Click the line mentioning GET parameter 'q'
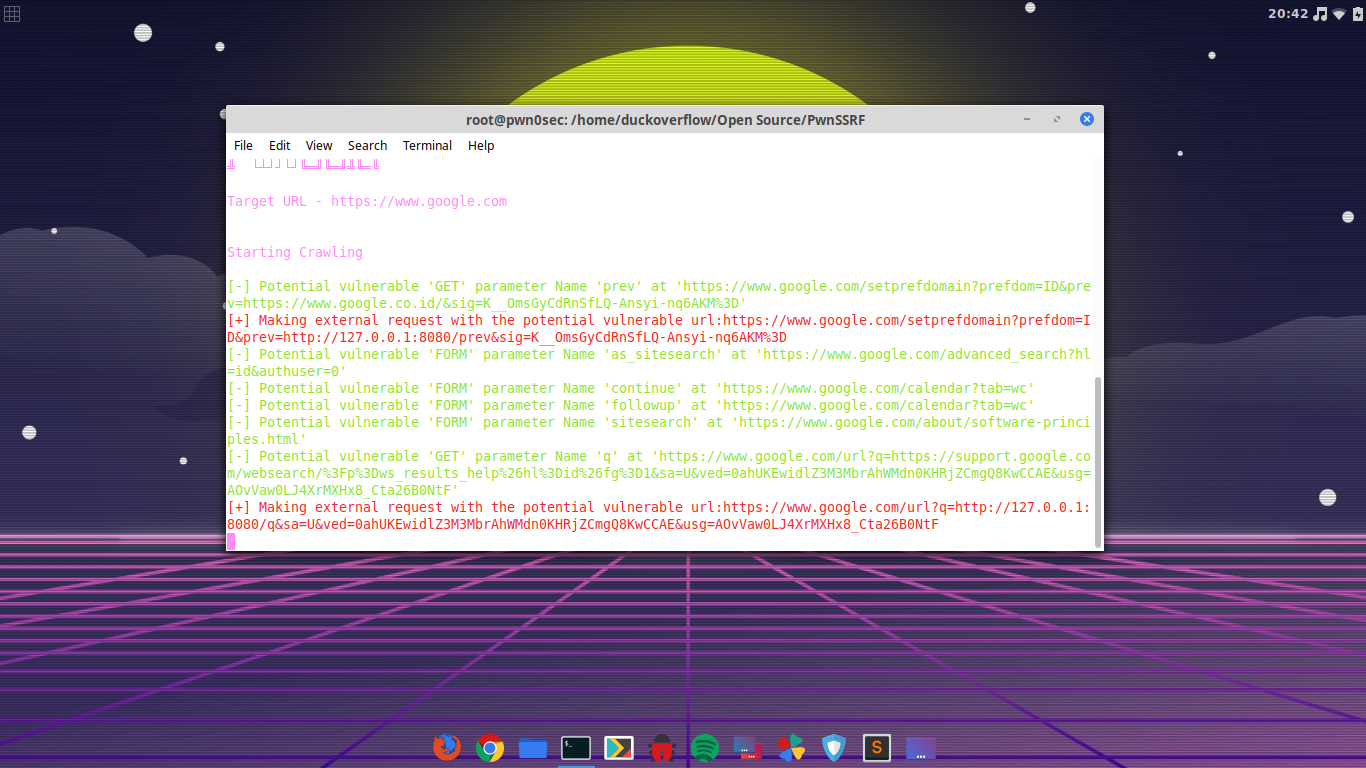This screenshot has width=1366, height=768. tap(659, 473)
